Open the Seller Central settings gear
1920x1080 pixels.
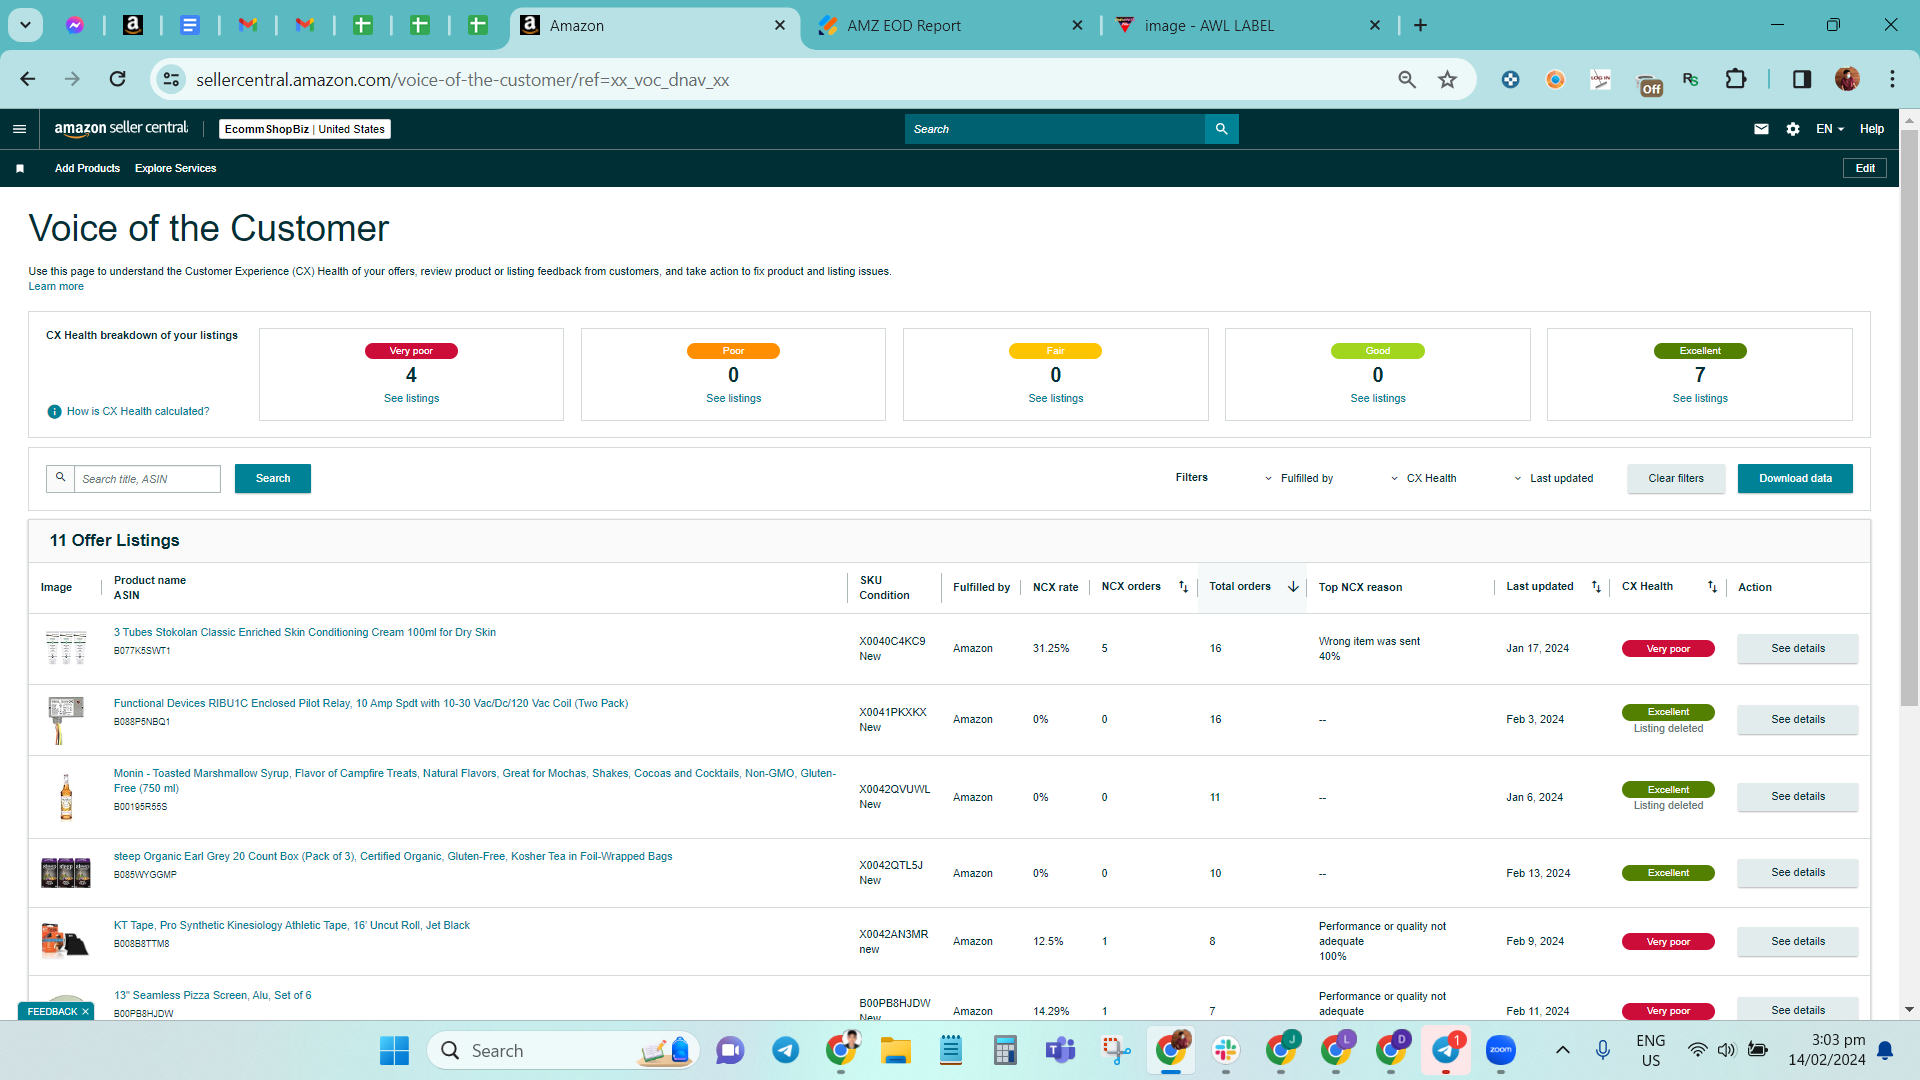[x=1793, y=129]
